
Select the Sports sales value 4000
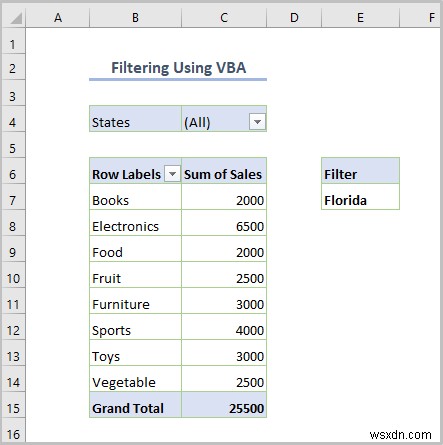point(224,330)
